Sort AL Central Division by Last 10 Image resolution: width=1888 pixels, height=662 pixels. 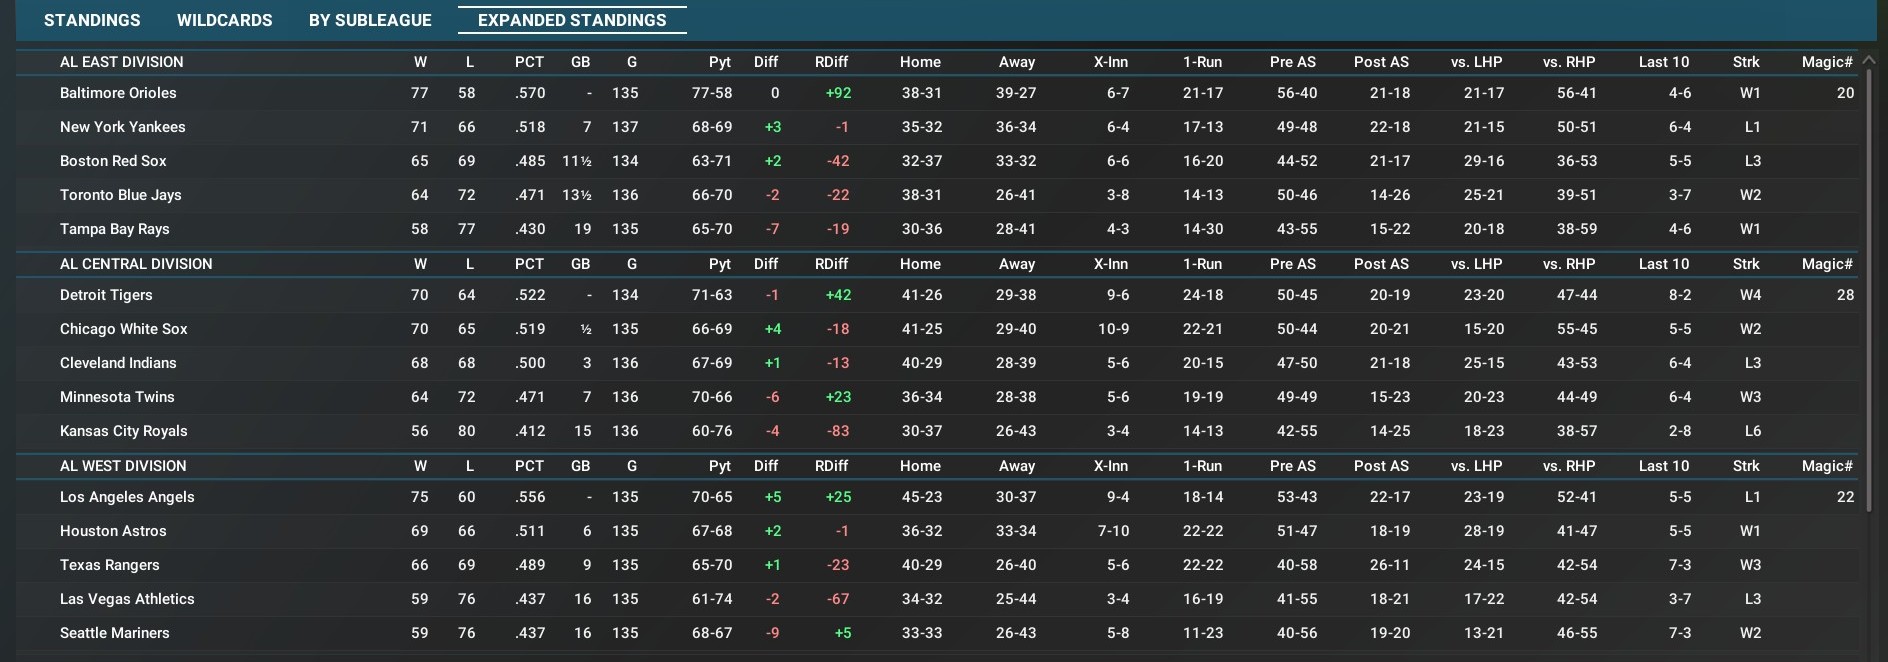point(1663,264)
